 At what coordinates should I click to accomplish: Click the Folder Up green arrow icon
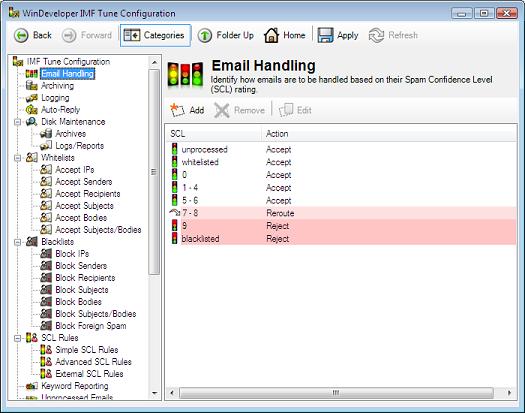[x=205, y=36]
